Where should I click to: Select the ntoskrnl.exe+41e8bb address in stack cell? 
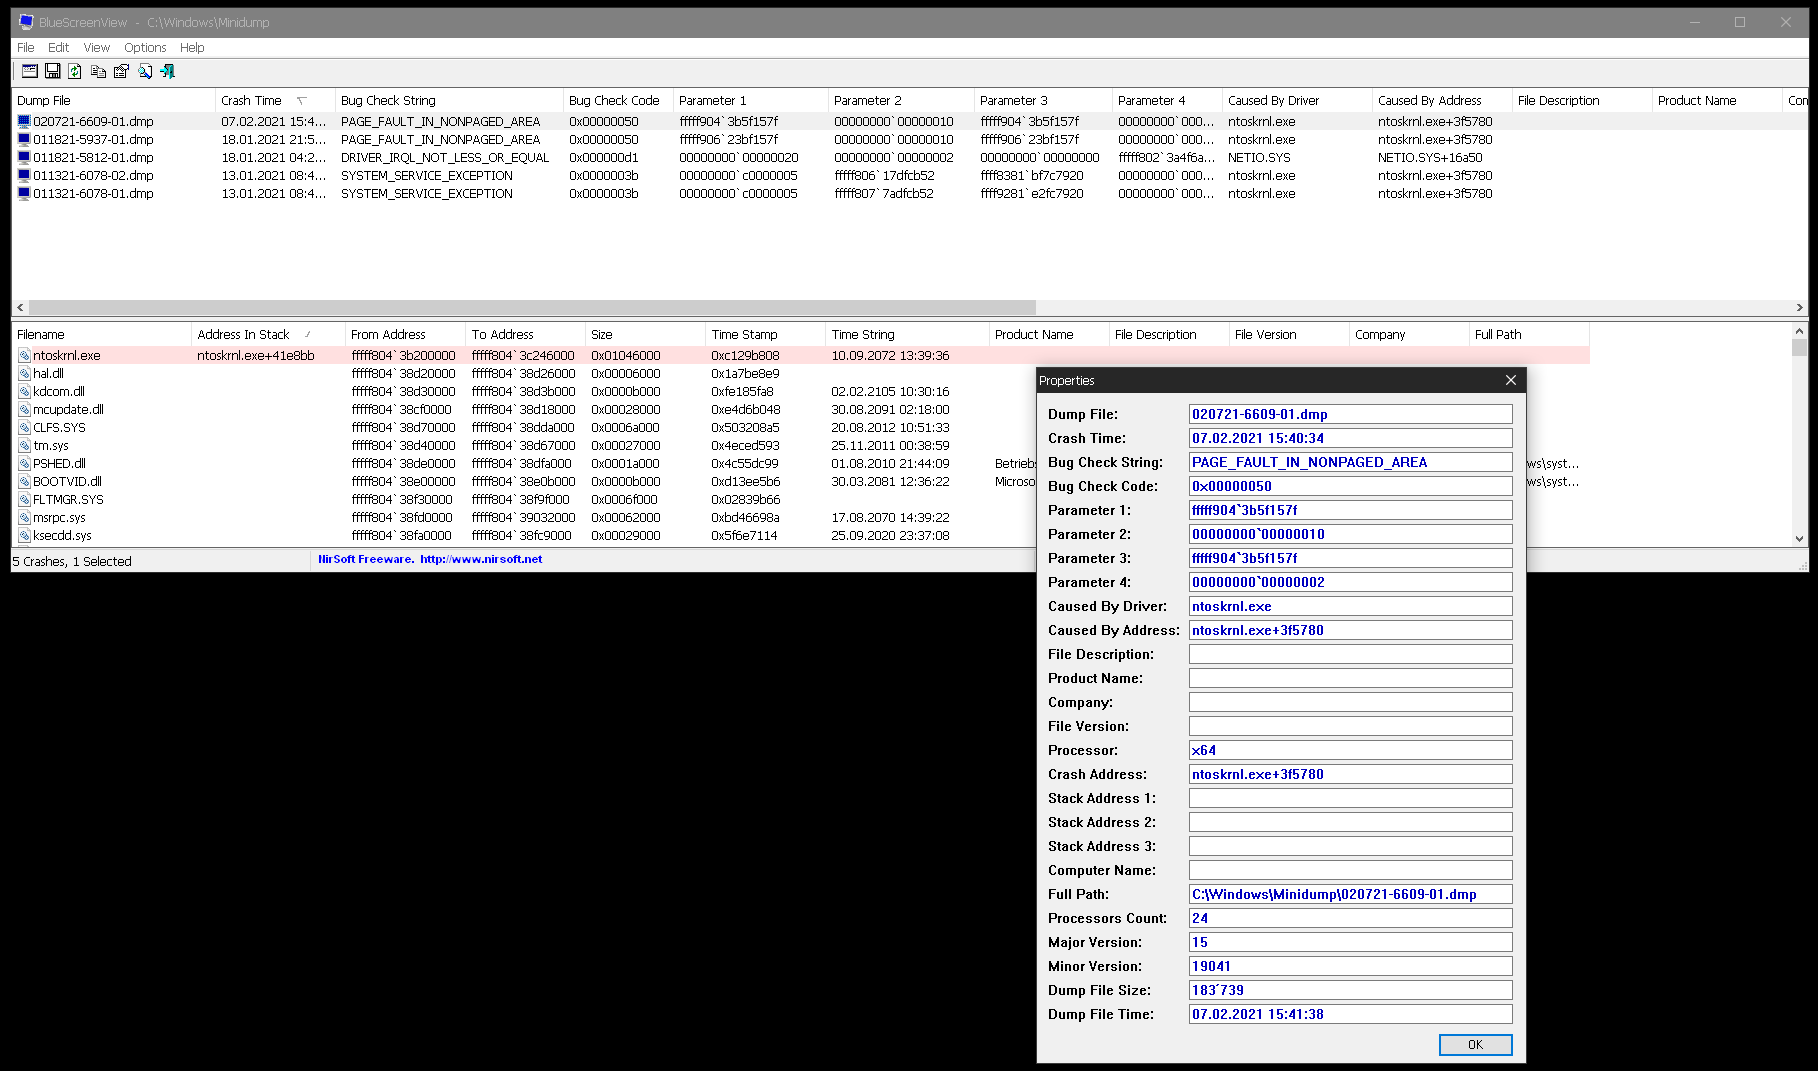tap(256, 355)
